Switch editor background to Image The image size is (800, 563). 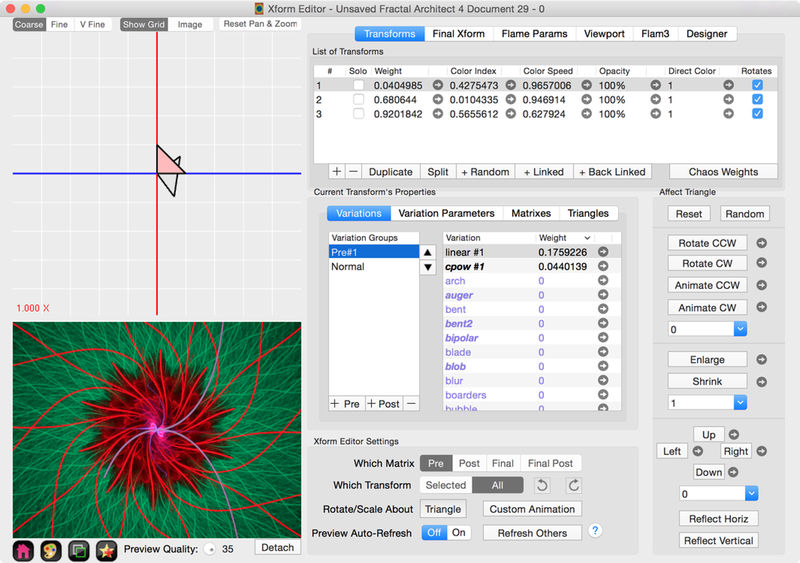coord(190,25)
